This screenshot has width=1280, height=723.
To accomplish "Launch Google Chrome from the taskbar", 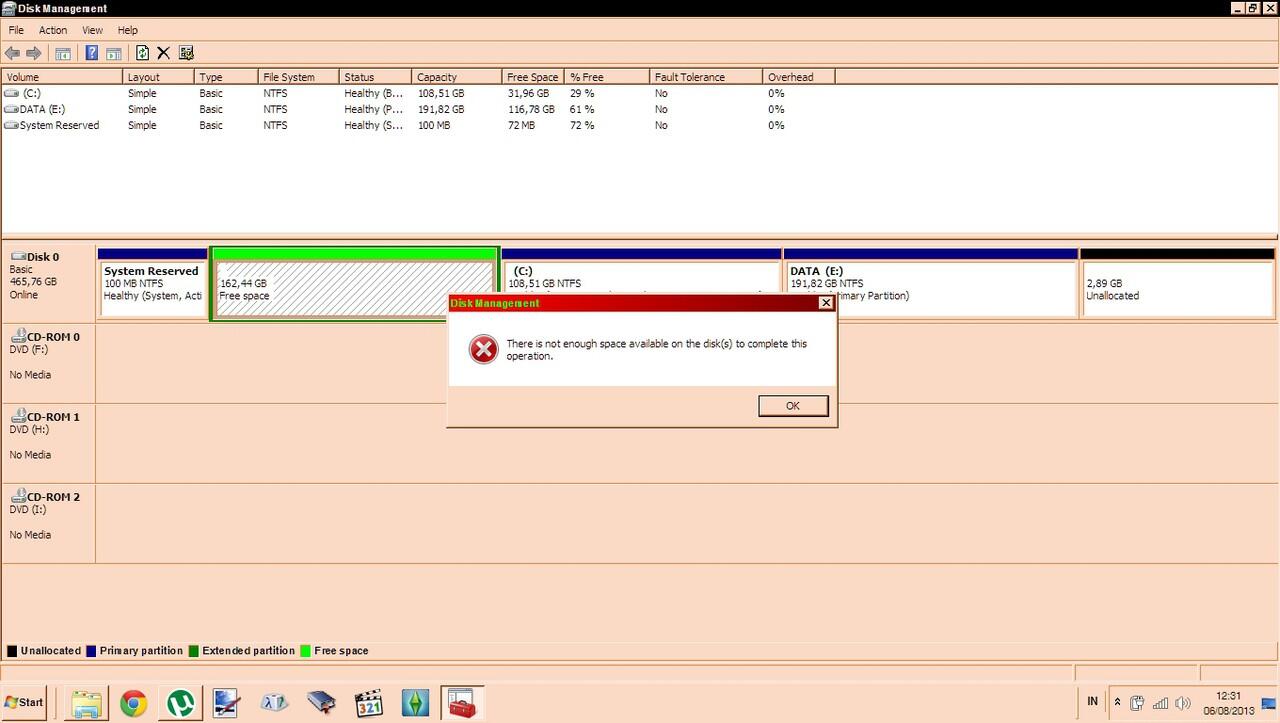I will [134, 702].
